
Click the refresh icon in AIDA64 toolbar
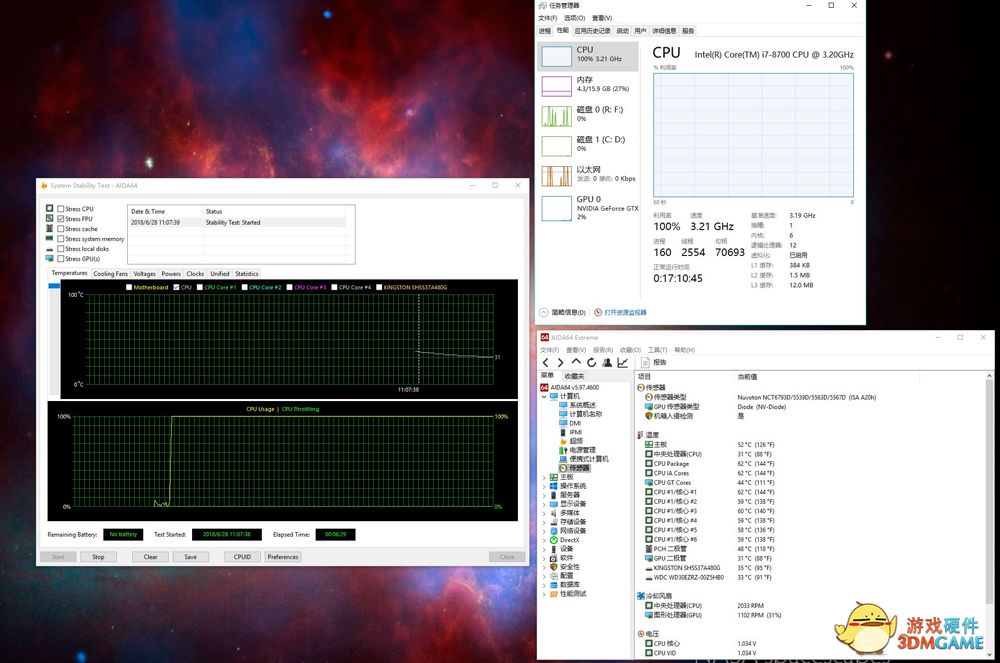(x=591, y=363)
